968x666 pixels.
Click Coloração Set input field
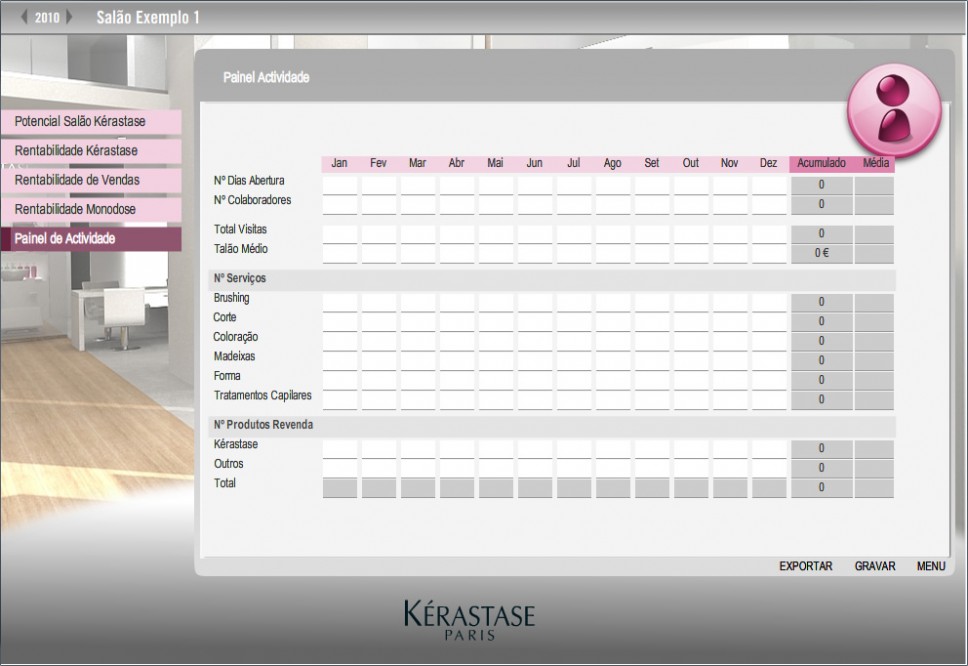(652, 341)
